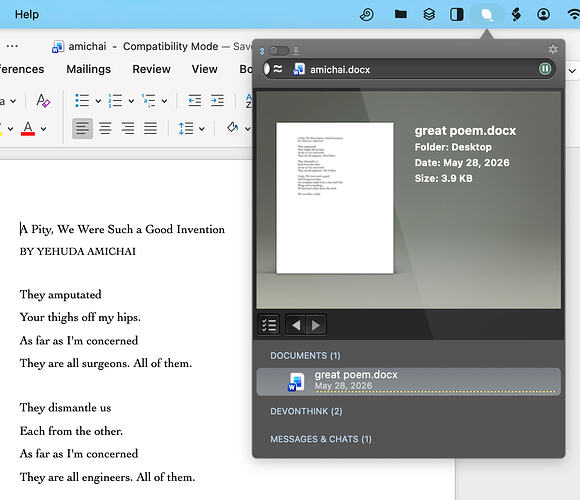The width and height of the screenshot is (580, 500).
Task: Open Wi-Fi status menu
Action: coord(573,14)
